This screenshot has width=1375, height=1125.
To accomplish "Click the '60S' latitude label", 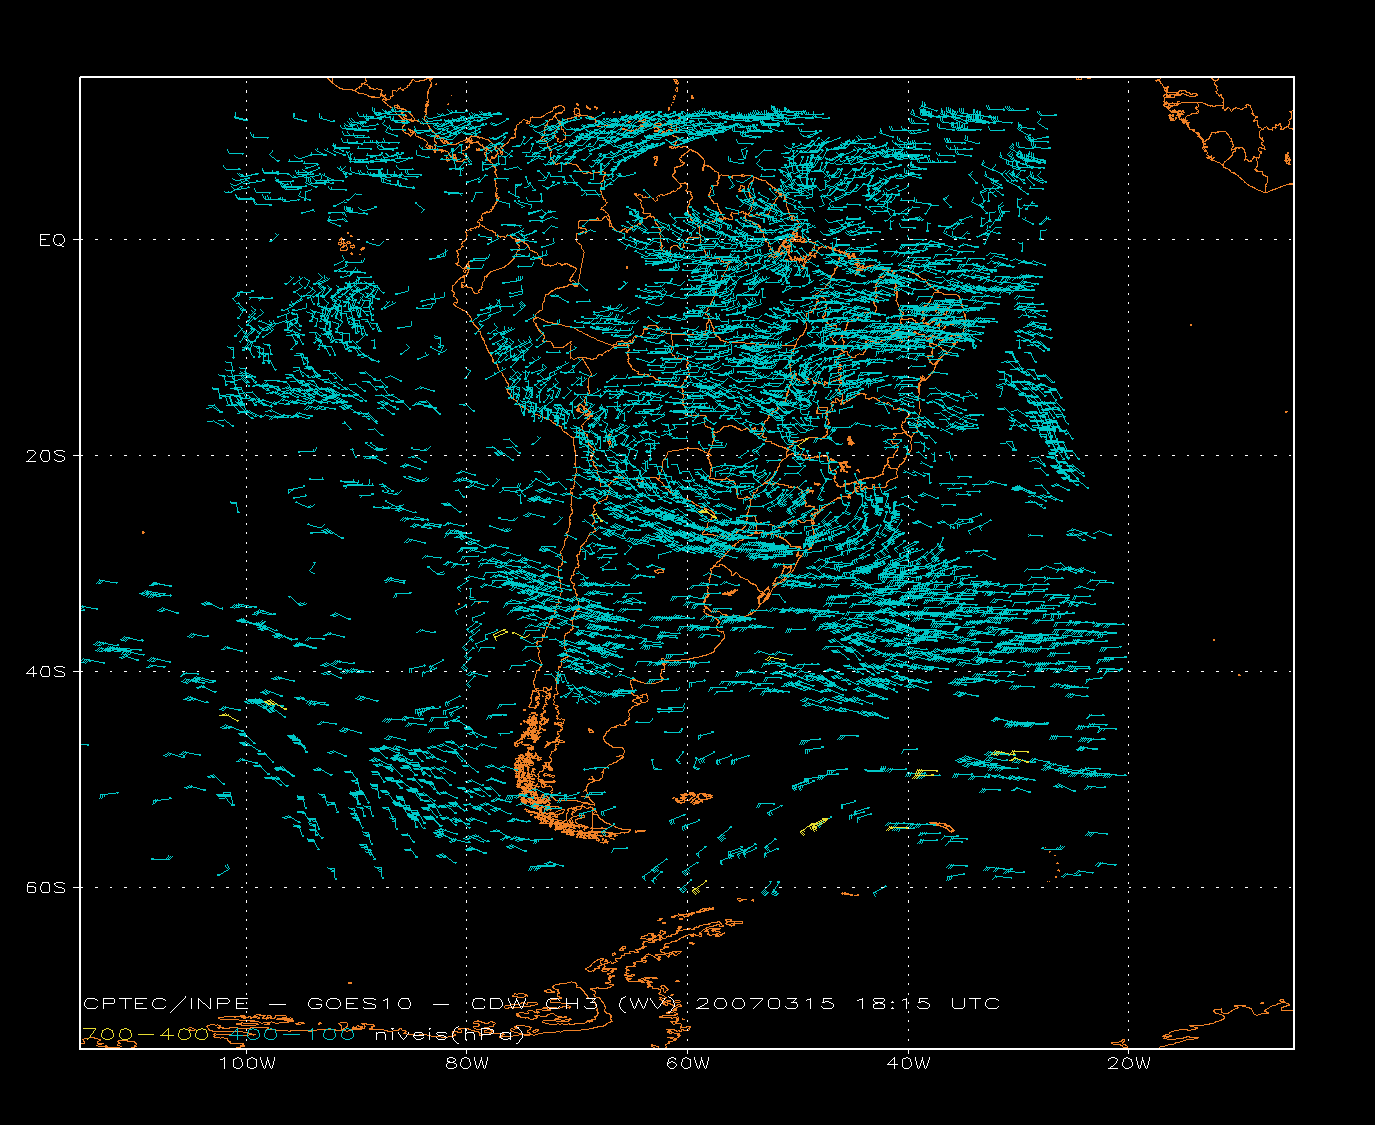I will tap(46, 888).
